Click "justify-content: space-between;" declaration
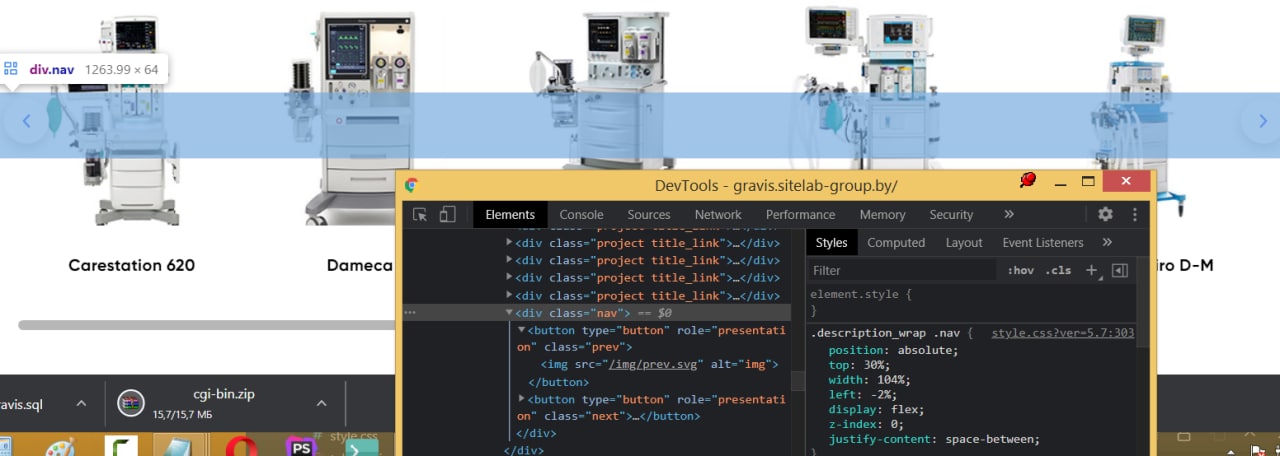The image size is (1280, 456). pos(935,439)
